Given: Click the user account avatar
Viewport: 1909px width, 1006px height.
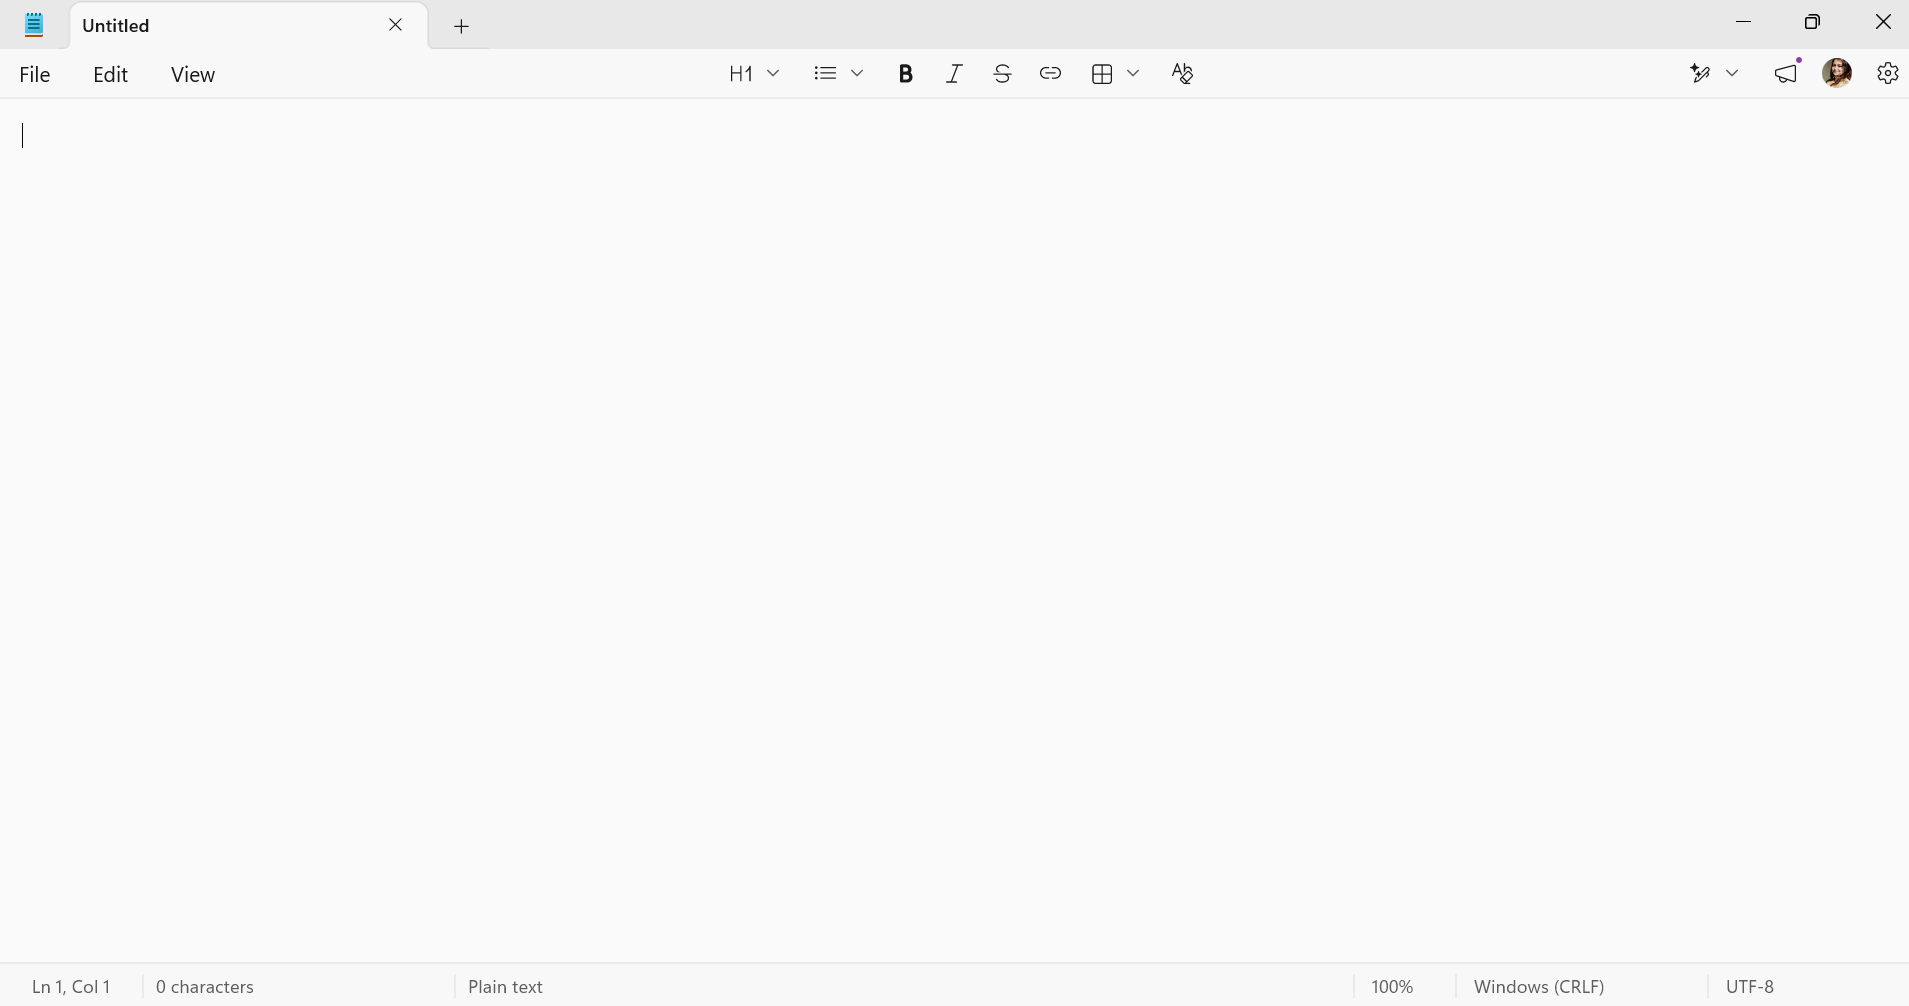Looking at the screenshot, I should [1837, 73].
